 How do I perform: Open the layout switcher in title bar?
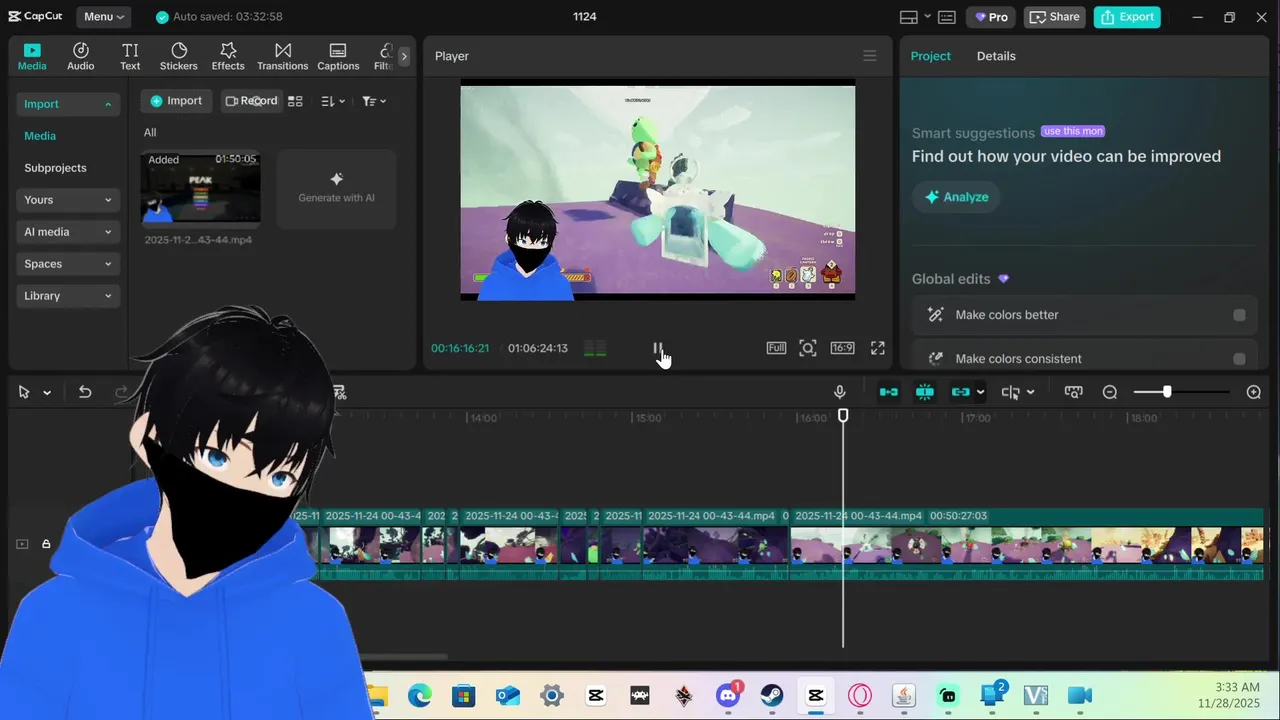pyautogui.click(x=914, y=17)
